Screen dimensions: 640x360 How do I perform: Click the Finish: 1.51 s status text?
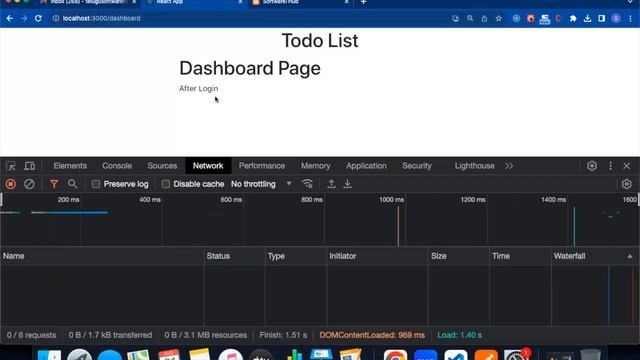coord(283,335)
